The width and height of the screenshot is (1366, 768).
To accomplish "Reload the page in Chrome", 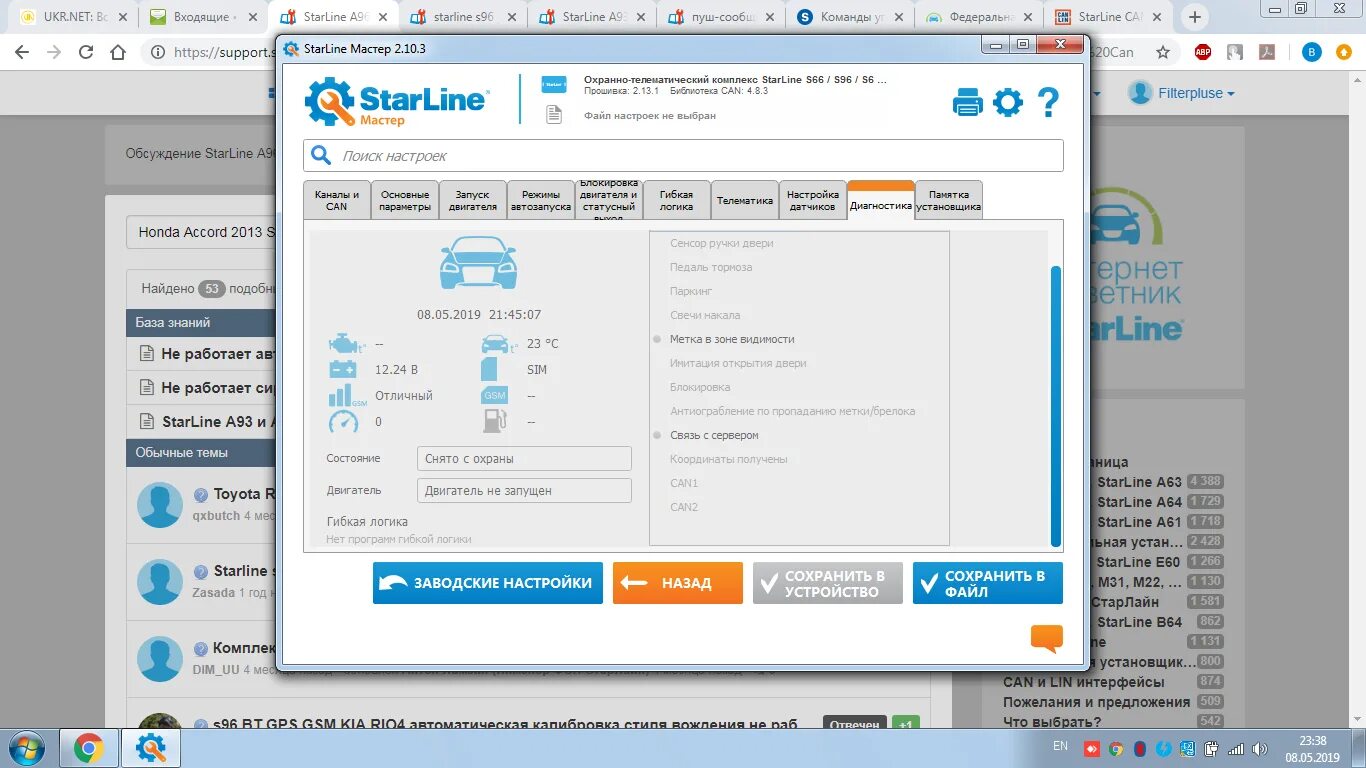I will point(86,52).
